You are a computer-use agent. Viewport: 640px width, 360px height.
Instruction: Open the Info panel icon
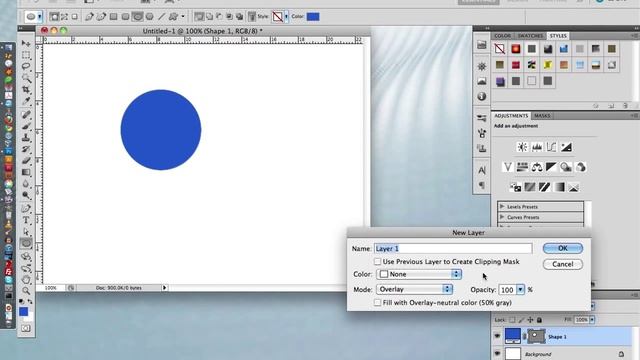tap(482, 96)
